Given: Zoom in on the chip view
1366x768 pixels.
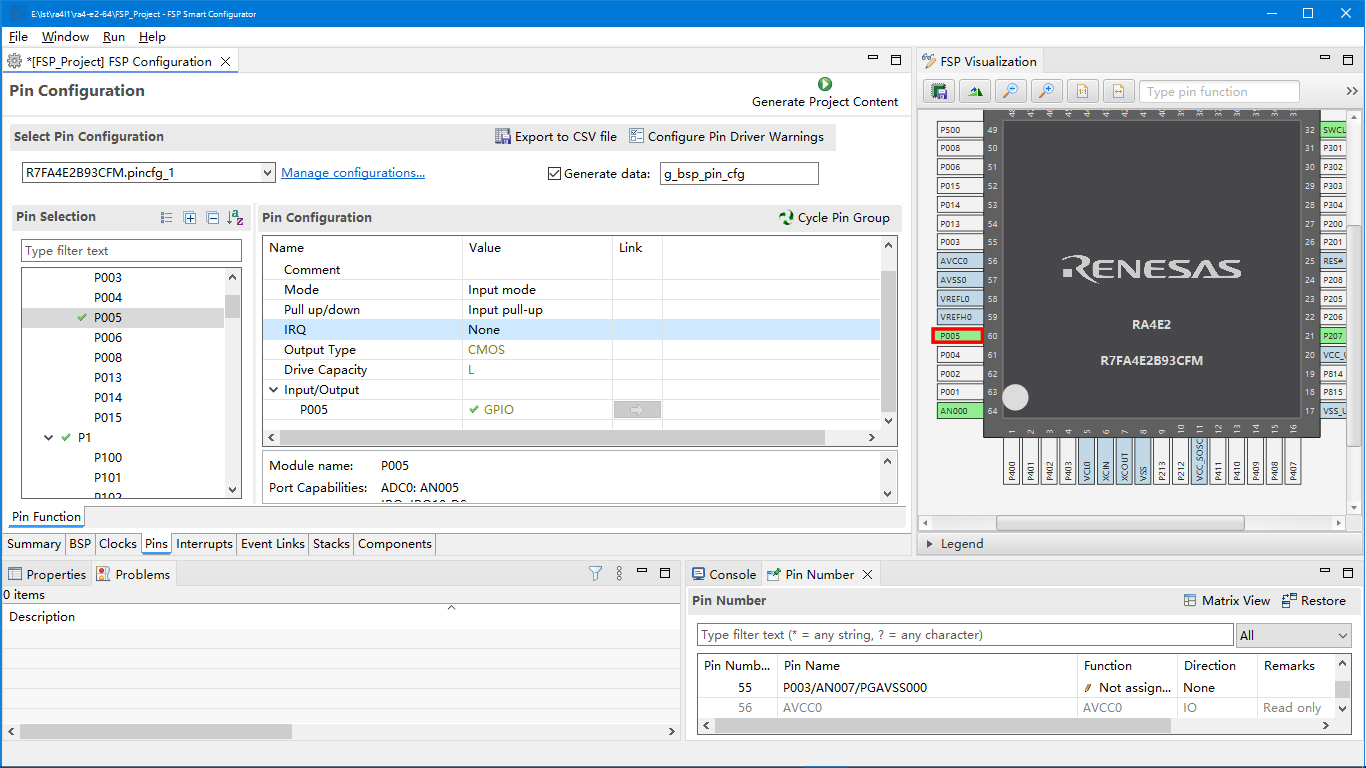Looking at the screenshot, I should [x=1047, y=91].
